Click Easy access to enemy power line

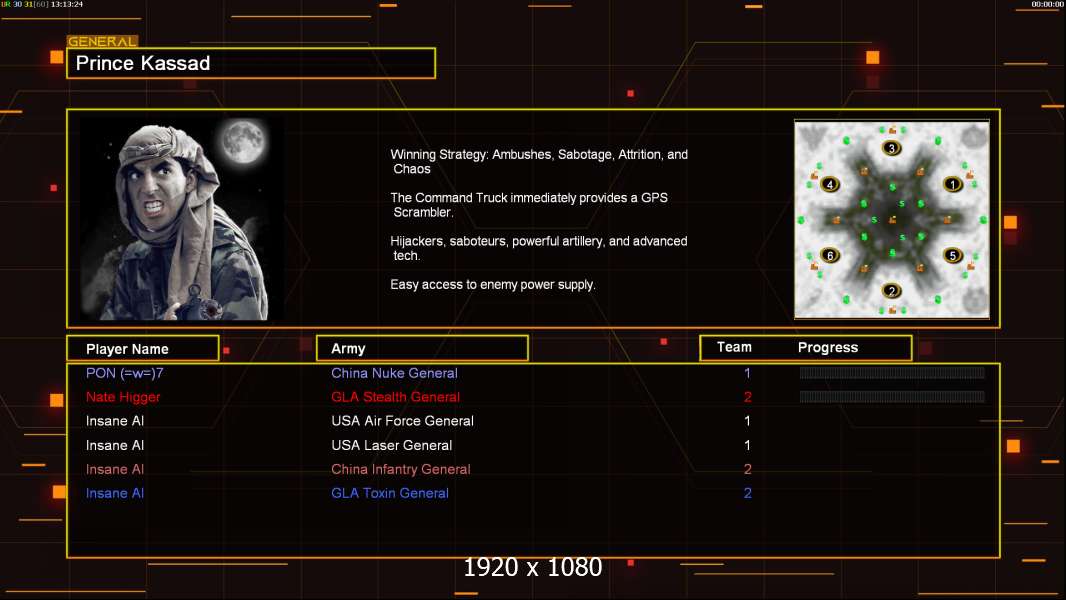(493, 285)
